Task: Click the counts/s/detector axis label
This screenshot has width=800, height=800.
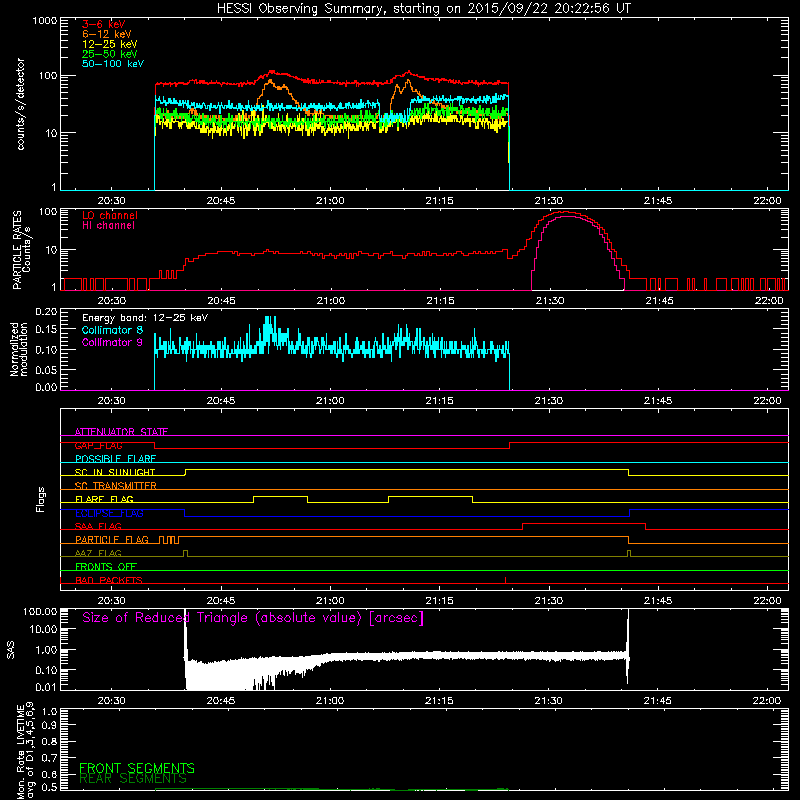Action: point(20,104)
